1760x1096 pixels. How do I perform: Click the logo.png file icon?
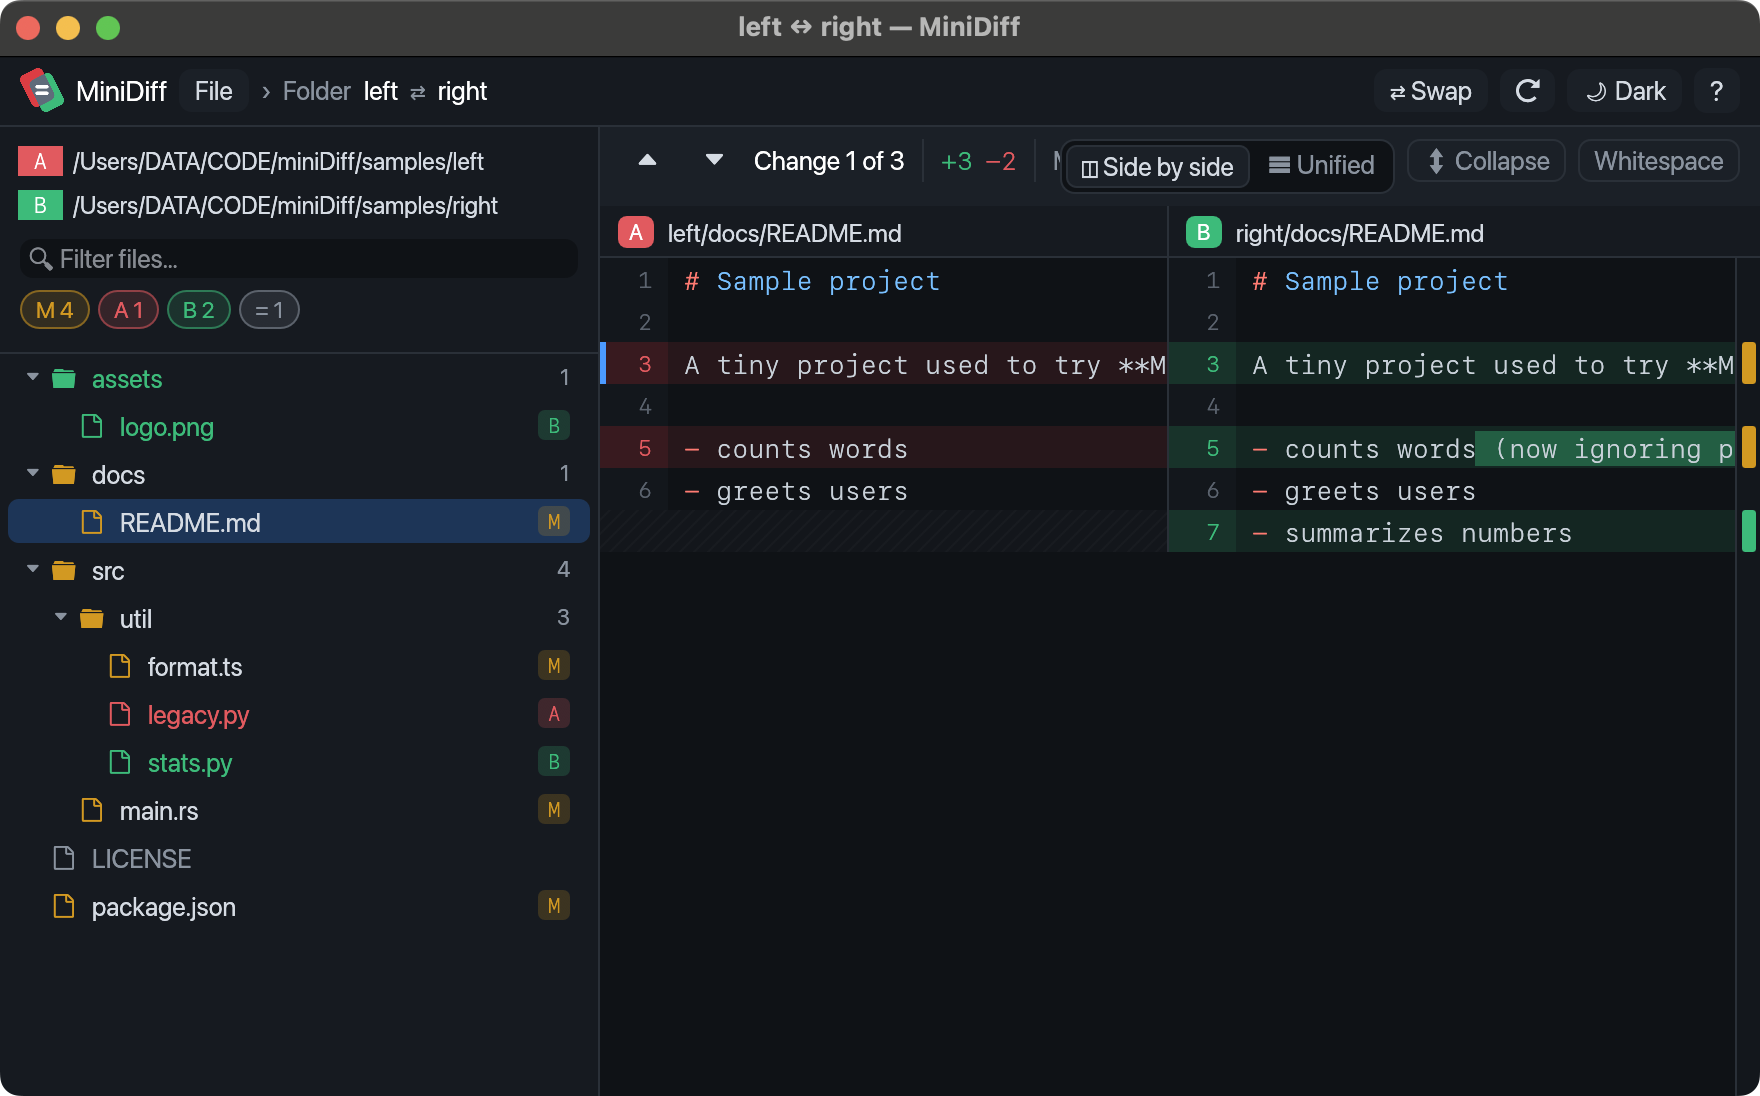pyautogui.click(x=92, y=427)
